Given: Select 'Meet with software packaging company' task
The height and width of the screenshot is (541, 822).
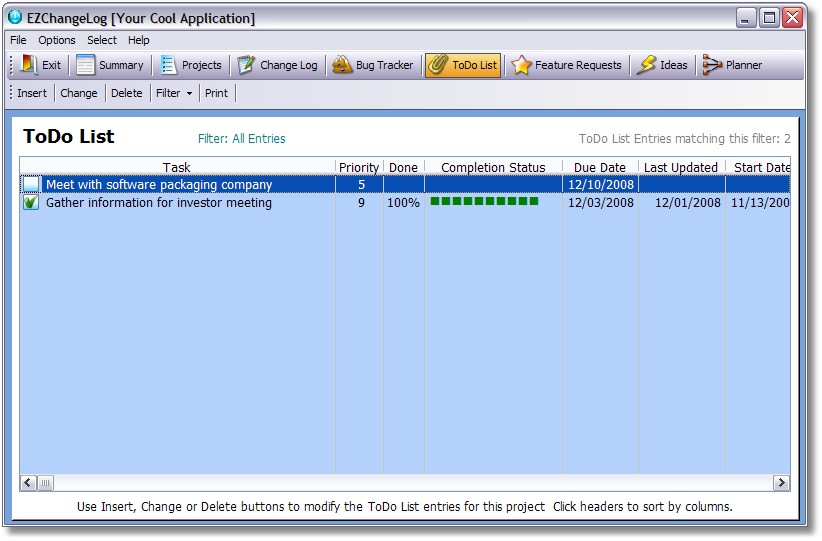Looking at the screenshot, I should [159, 185].
